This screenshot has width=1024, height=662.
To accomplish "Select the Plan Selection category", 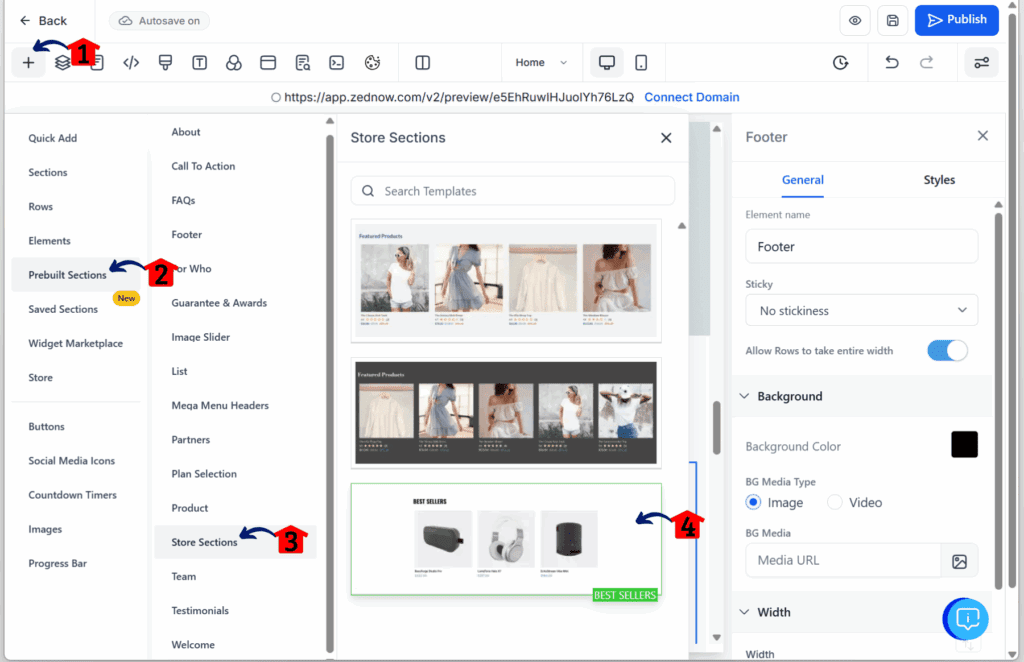I will tap(204, 474).
